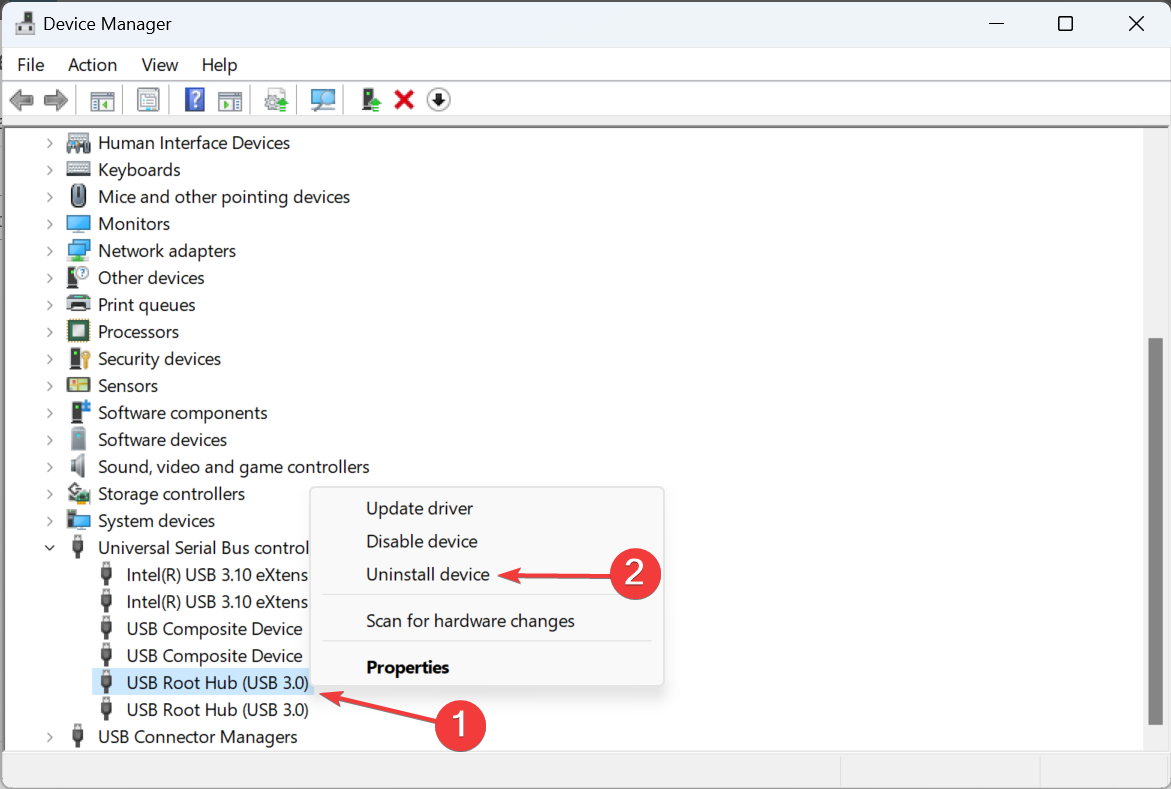Click the Back arrow toolbar icon
Screen dimensions: 1171x789
coord(22,99)
